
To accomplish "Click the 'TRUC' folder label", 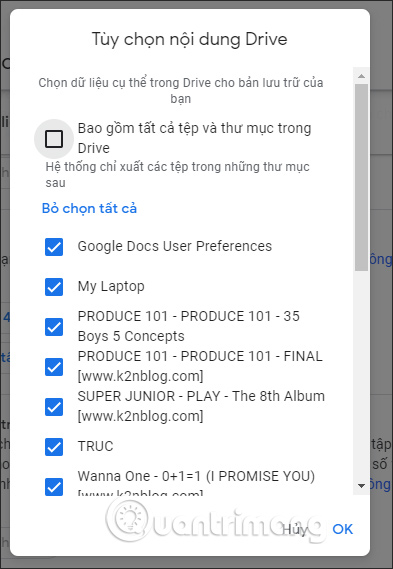I will (x=95, y=446).
